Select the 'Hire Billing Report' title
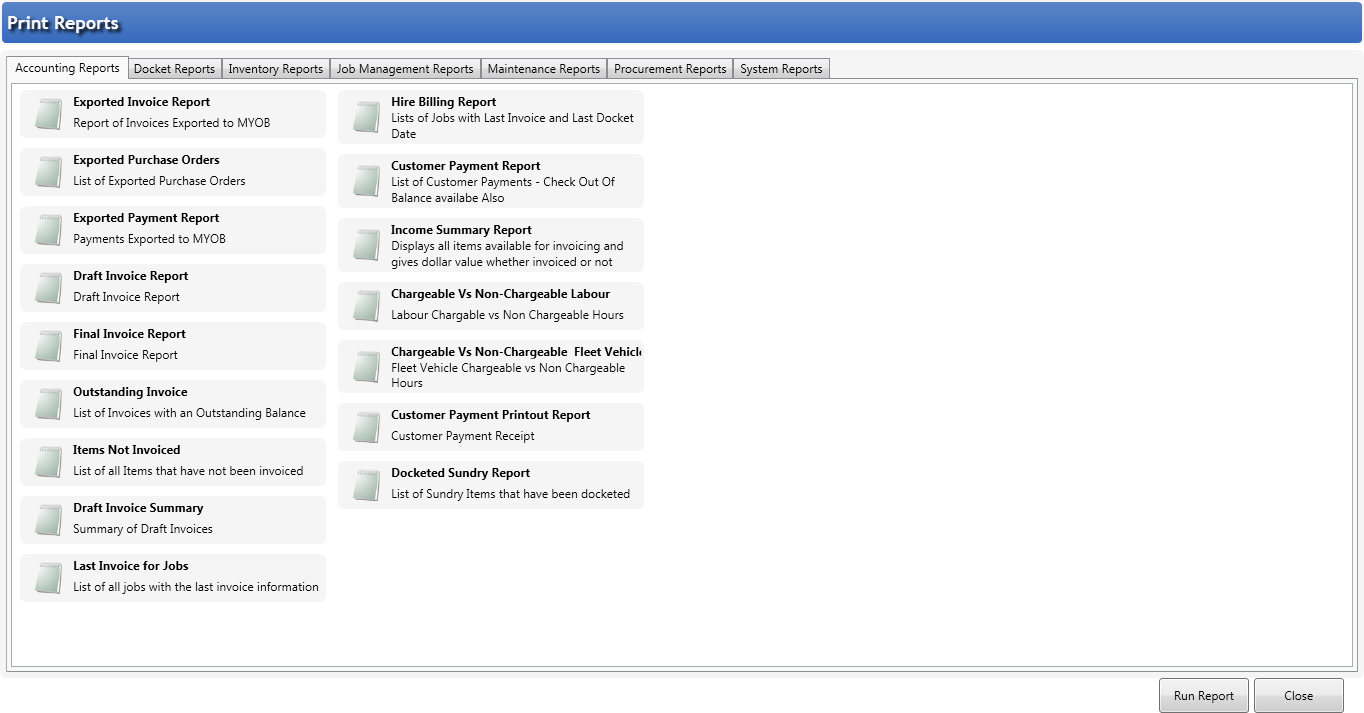This screenshot has width=1364, height=713. click(x=444, y=102)
